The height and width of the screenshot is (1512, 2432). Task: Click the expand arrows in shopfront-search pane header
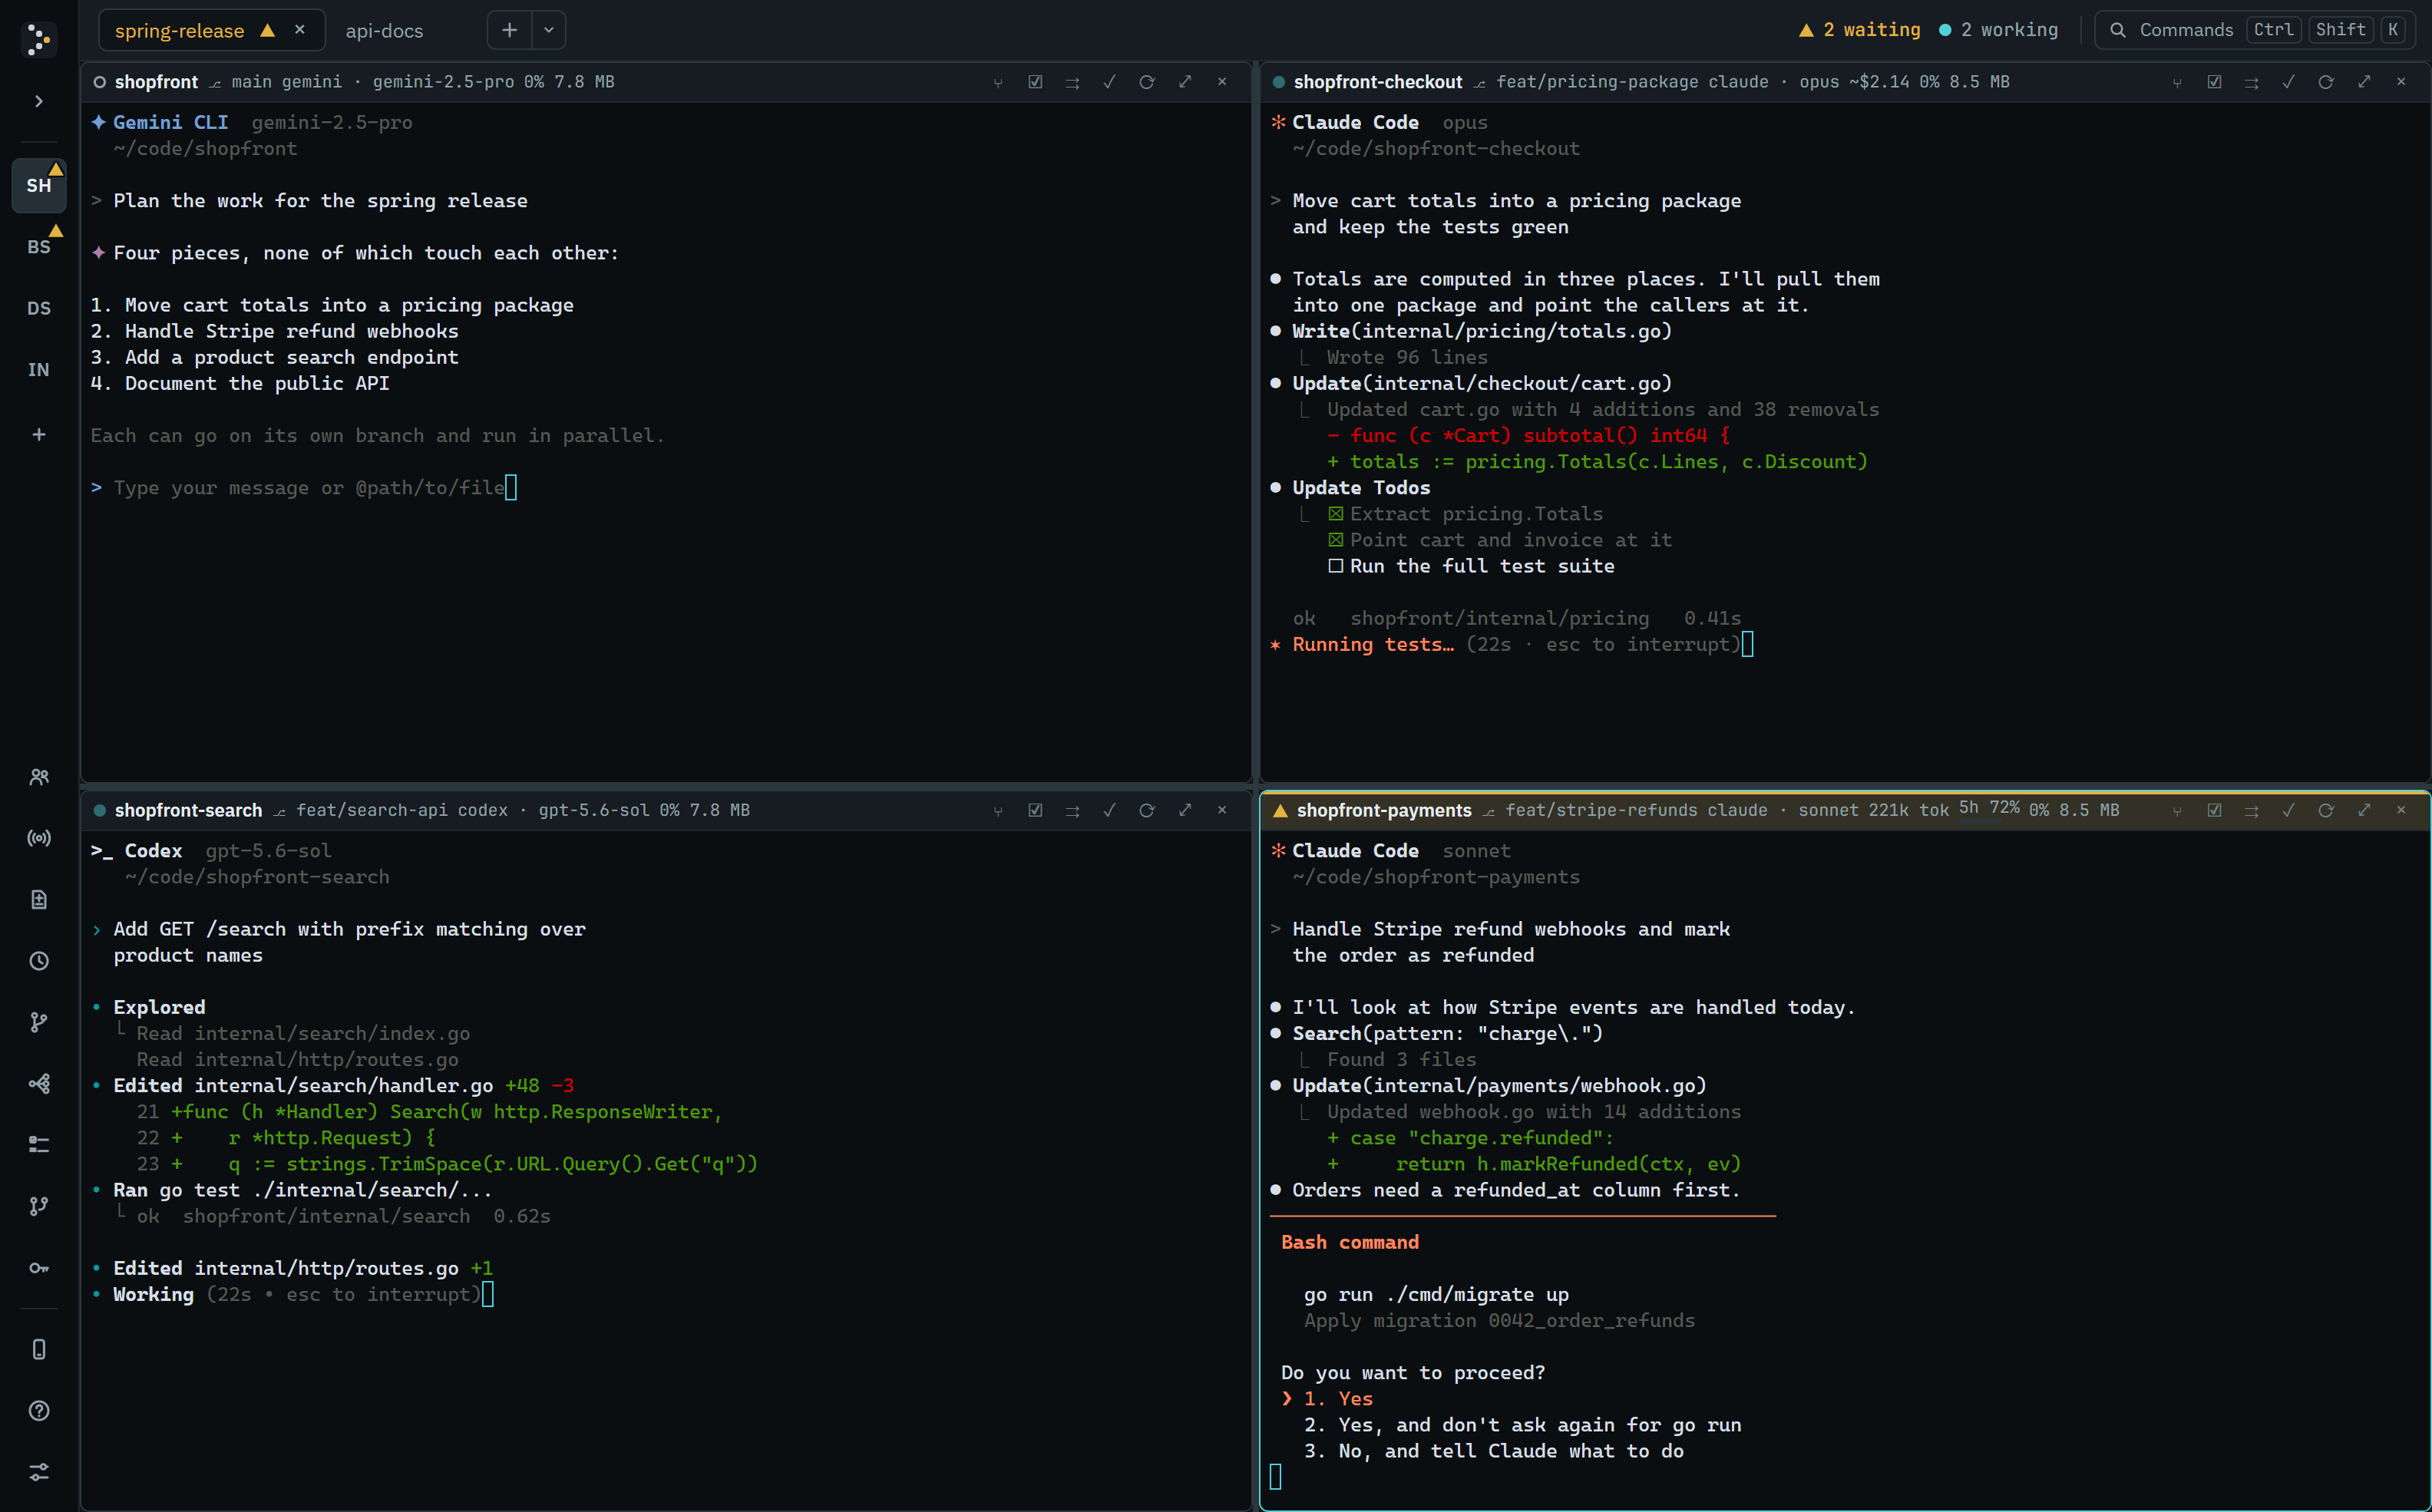[1185, 810]
